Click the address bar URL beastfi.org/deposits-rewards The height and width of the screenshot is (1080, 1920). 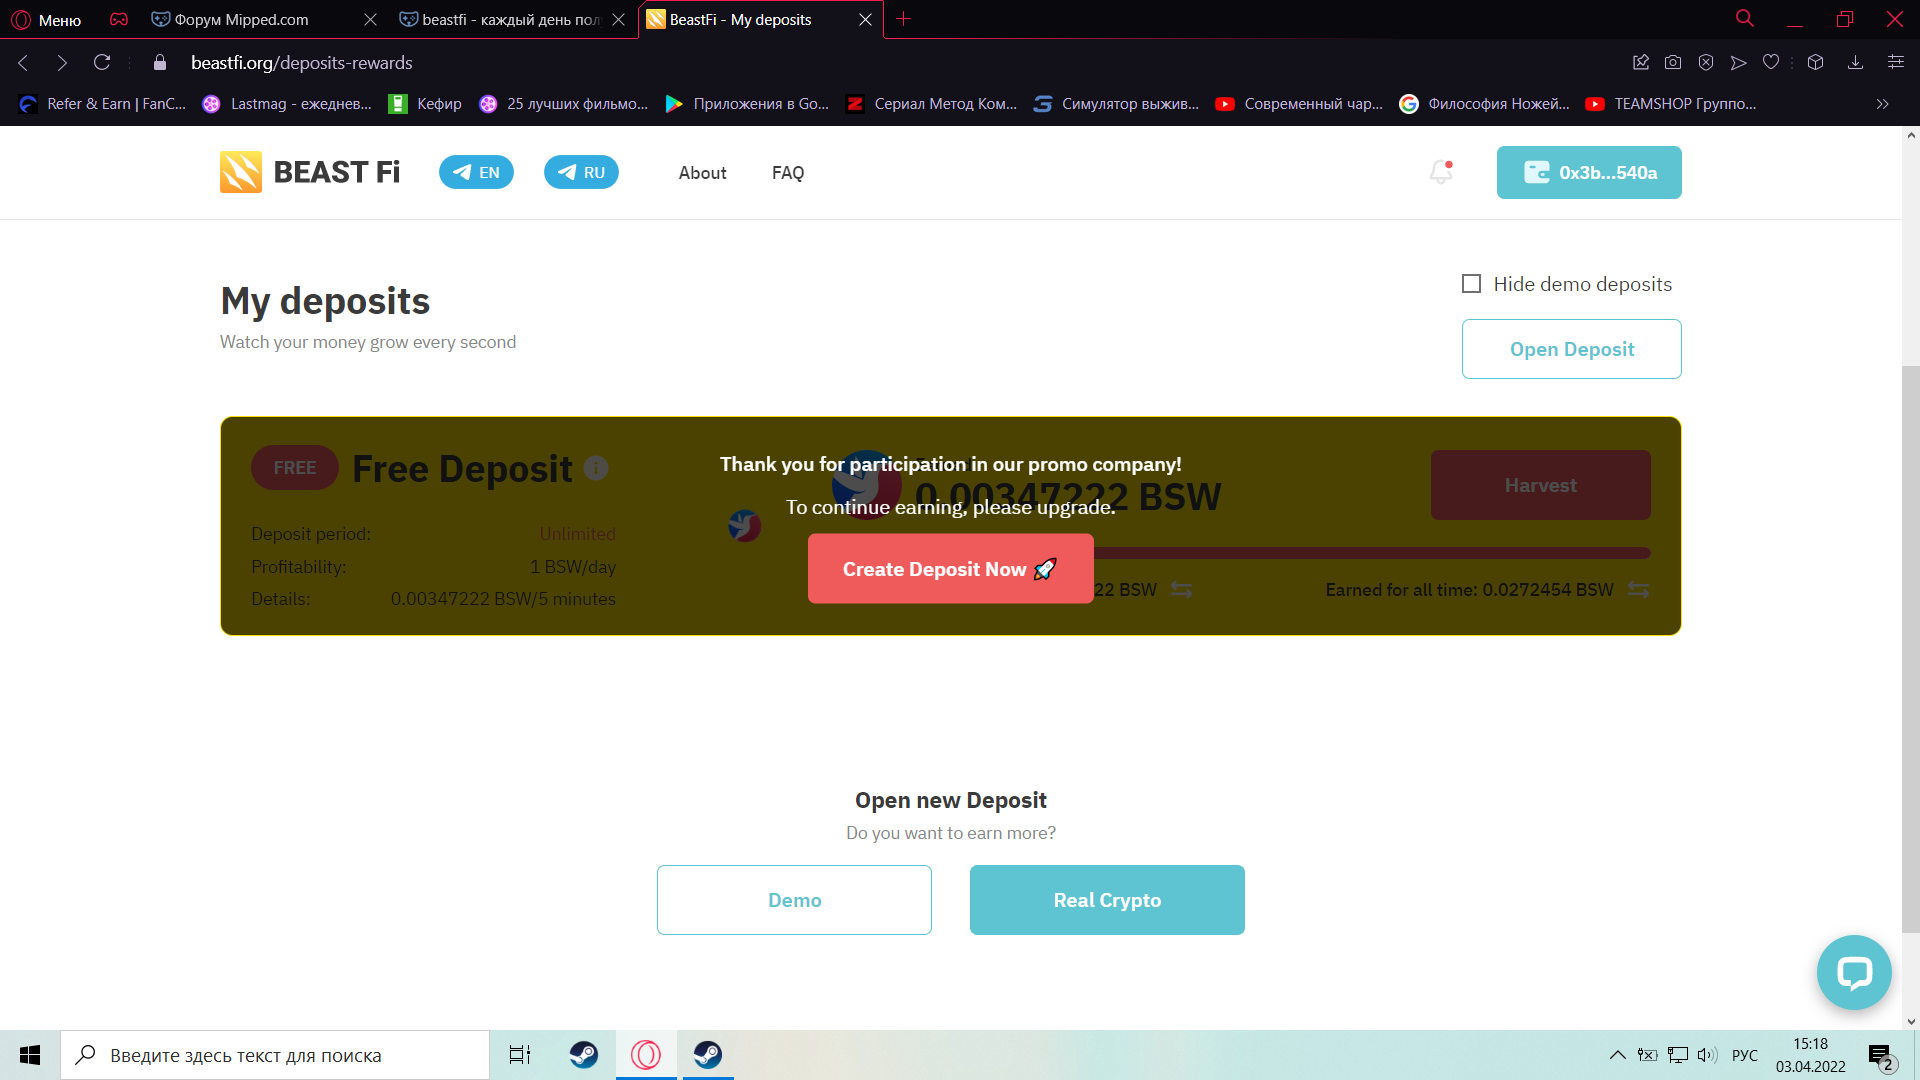click(302, 63)
